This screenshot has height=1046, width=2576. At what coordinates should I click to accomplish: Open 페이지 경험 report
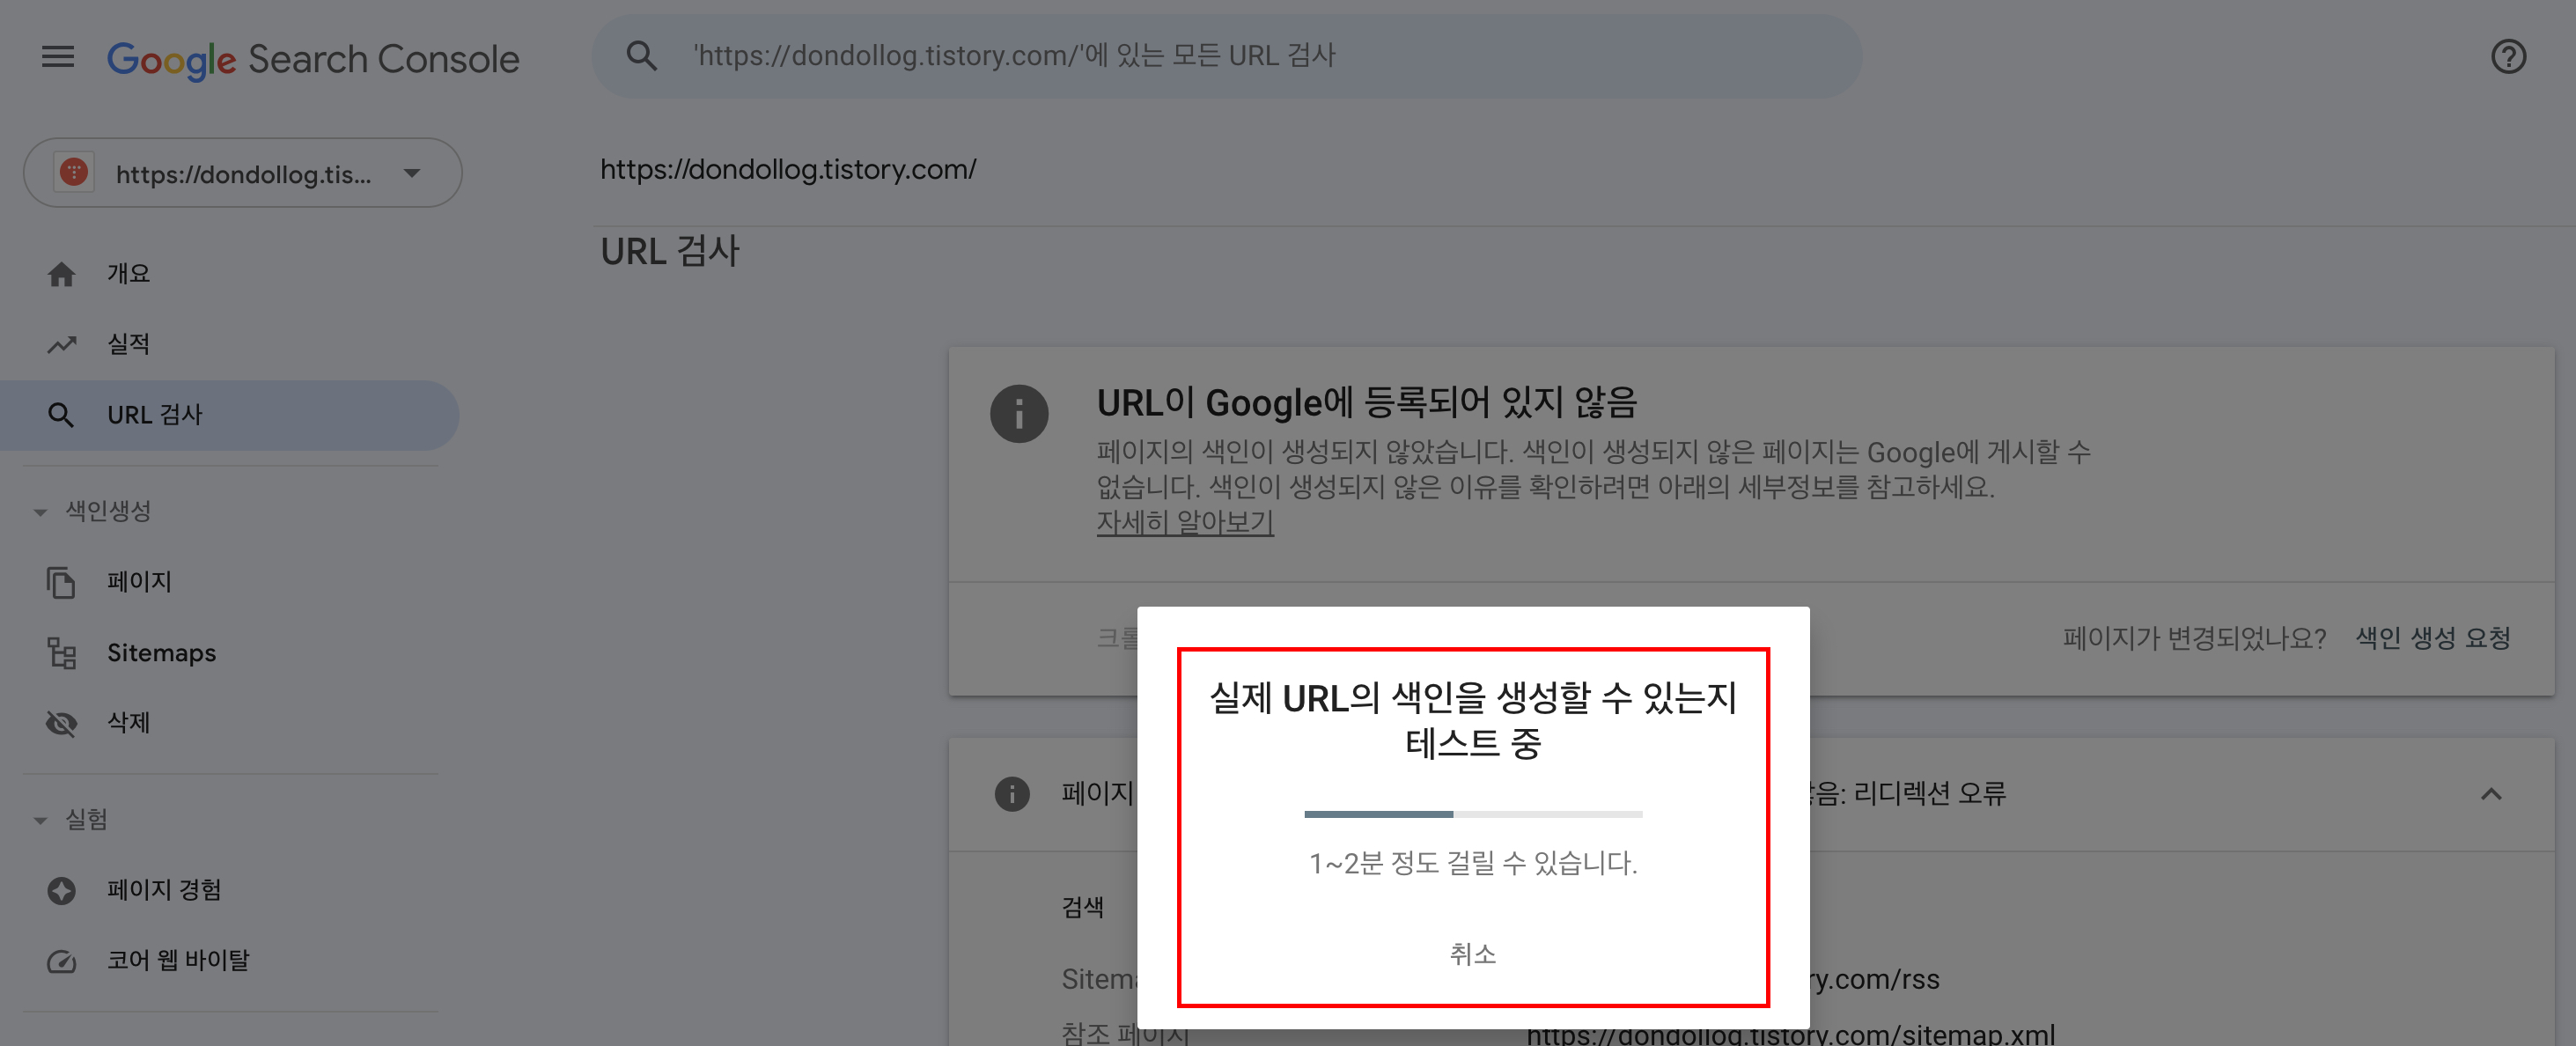pyautogui.click(x=229, y=890)
